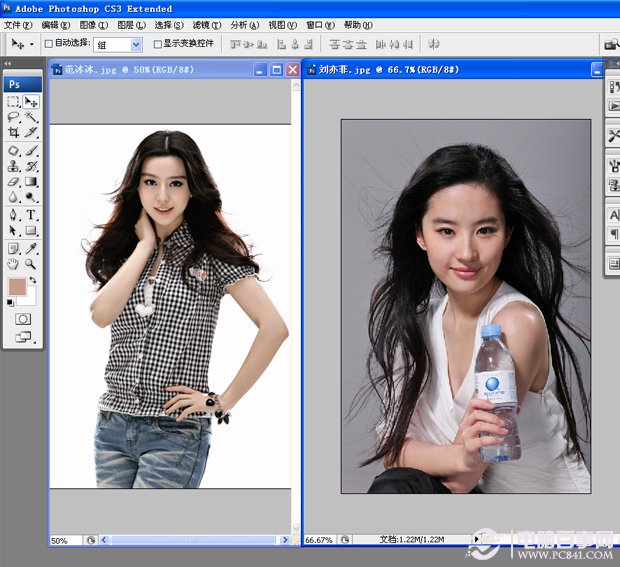Expand document status info arrow
This screenshot has height=567, width=620.
click(476, 539)
